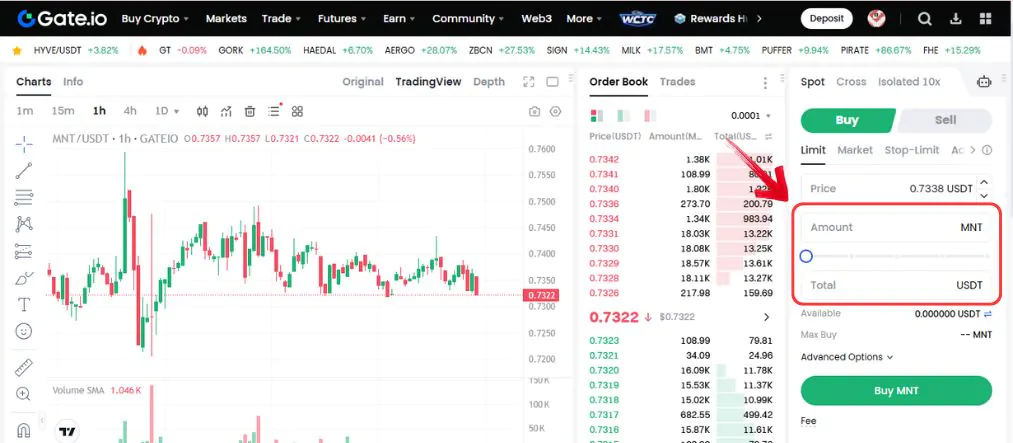1013x443 pixels.
Task: Take a chart snapshot with camera icon
Action: coord(534,112)
